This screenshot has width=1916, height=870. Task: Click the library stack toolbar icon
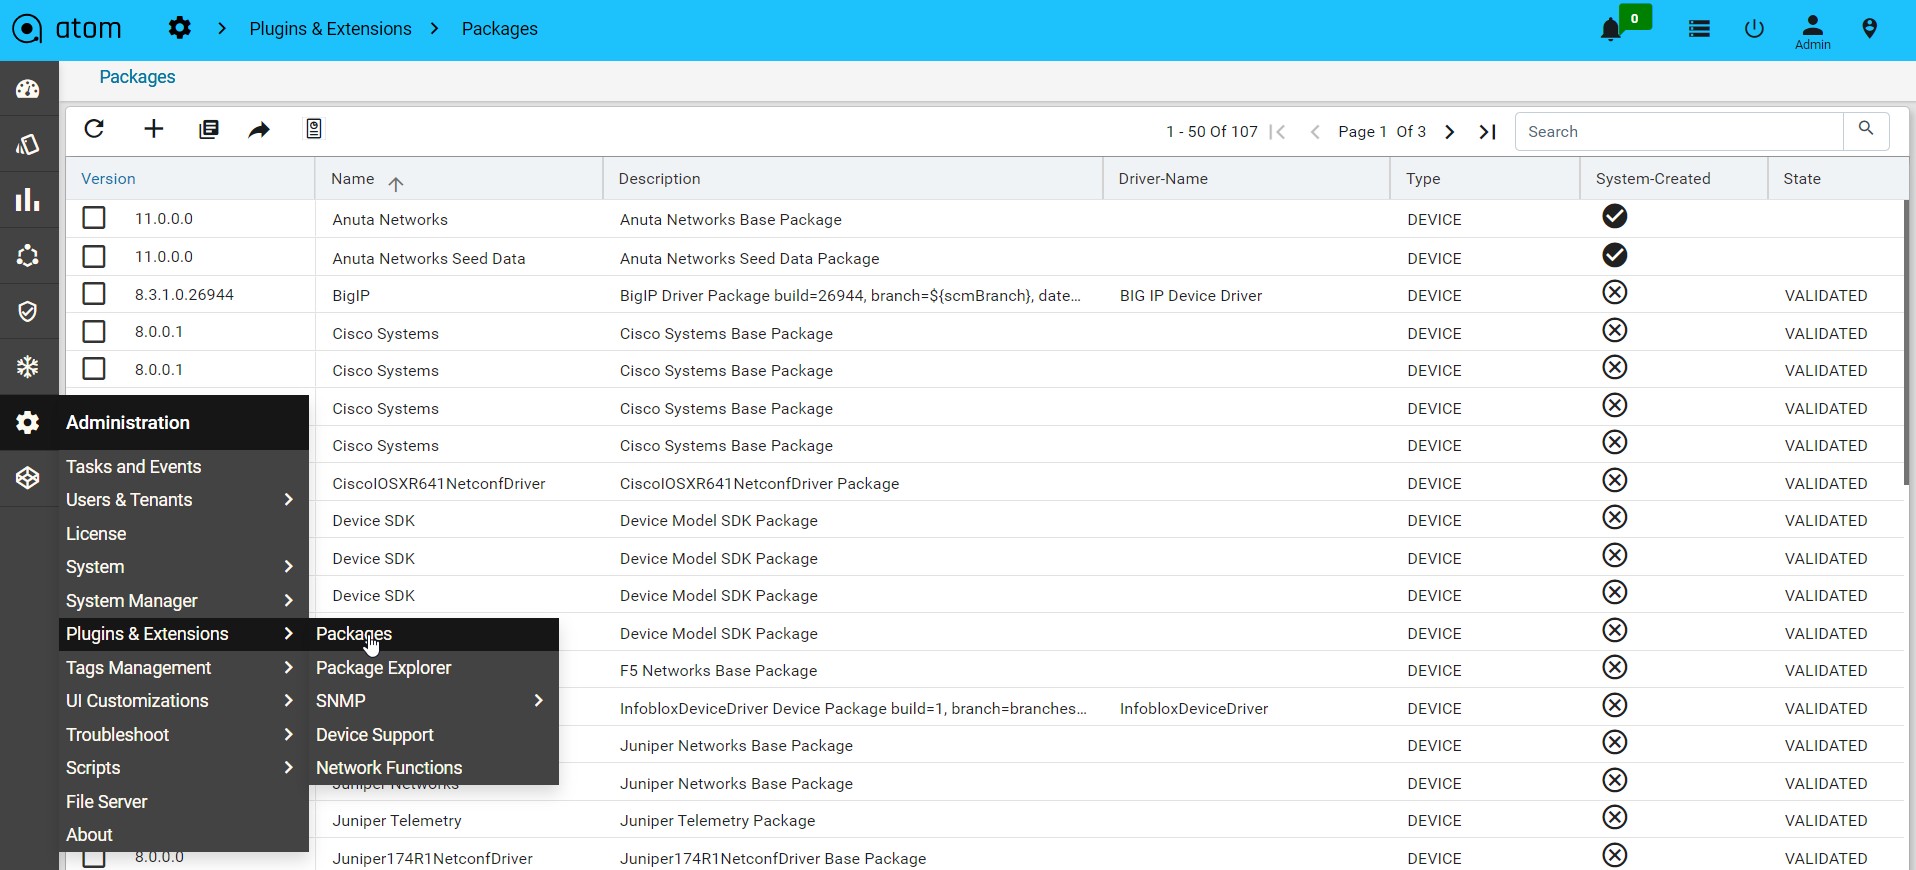pos(209,129)
